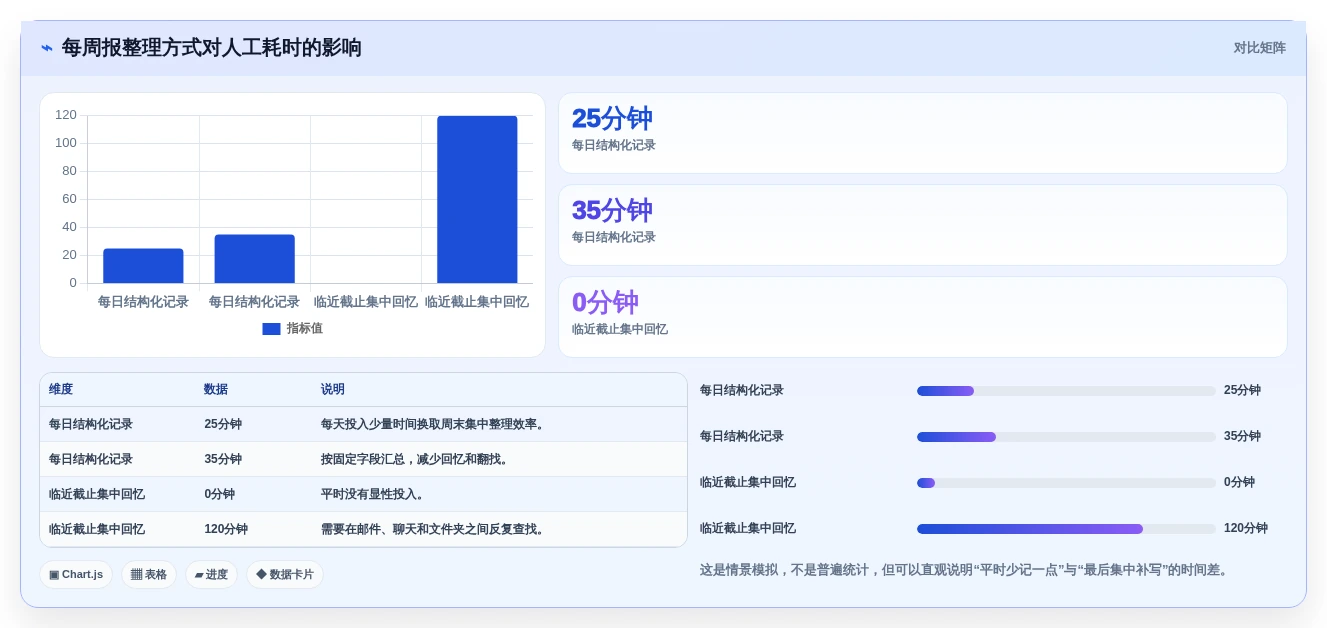Click the title 每周报整理方式对人工耗时的影响
Viewport: 1327px width, 628px height.
pyautogui.click(x=212, y=48)
